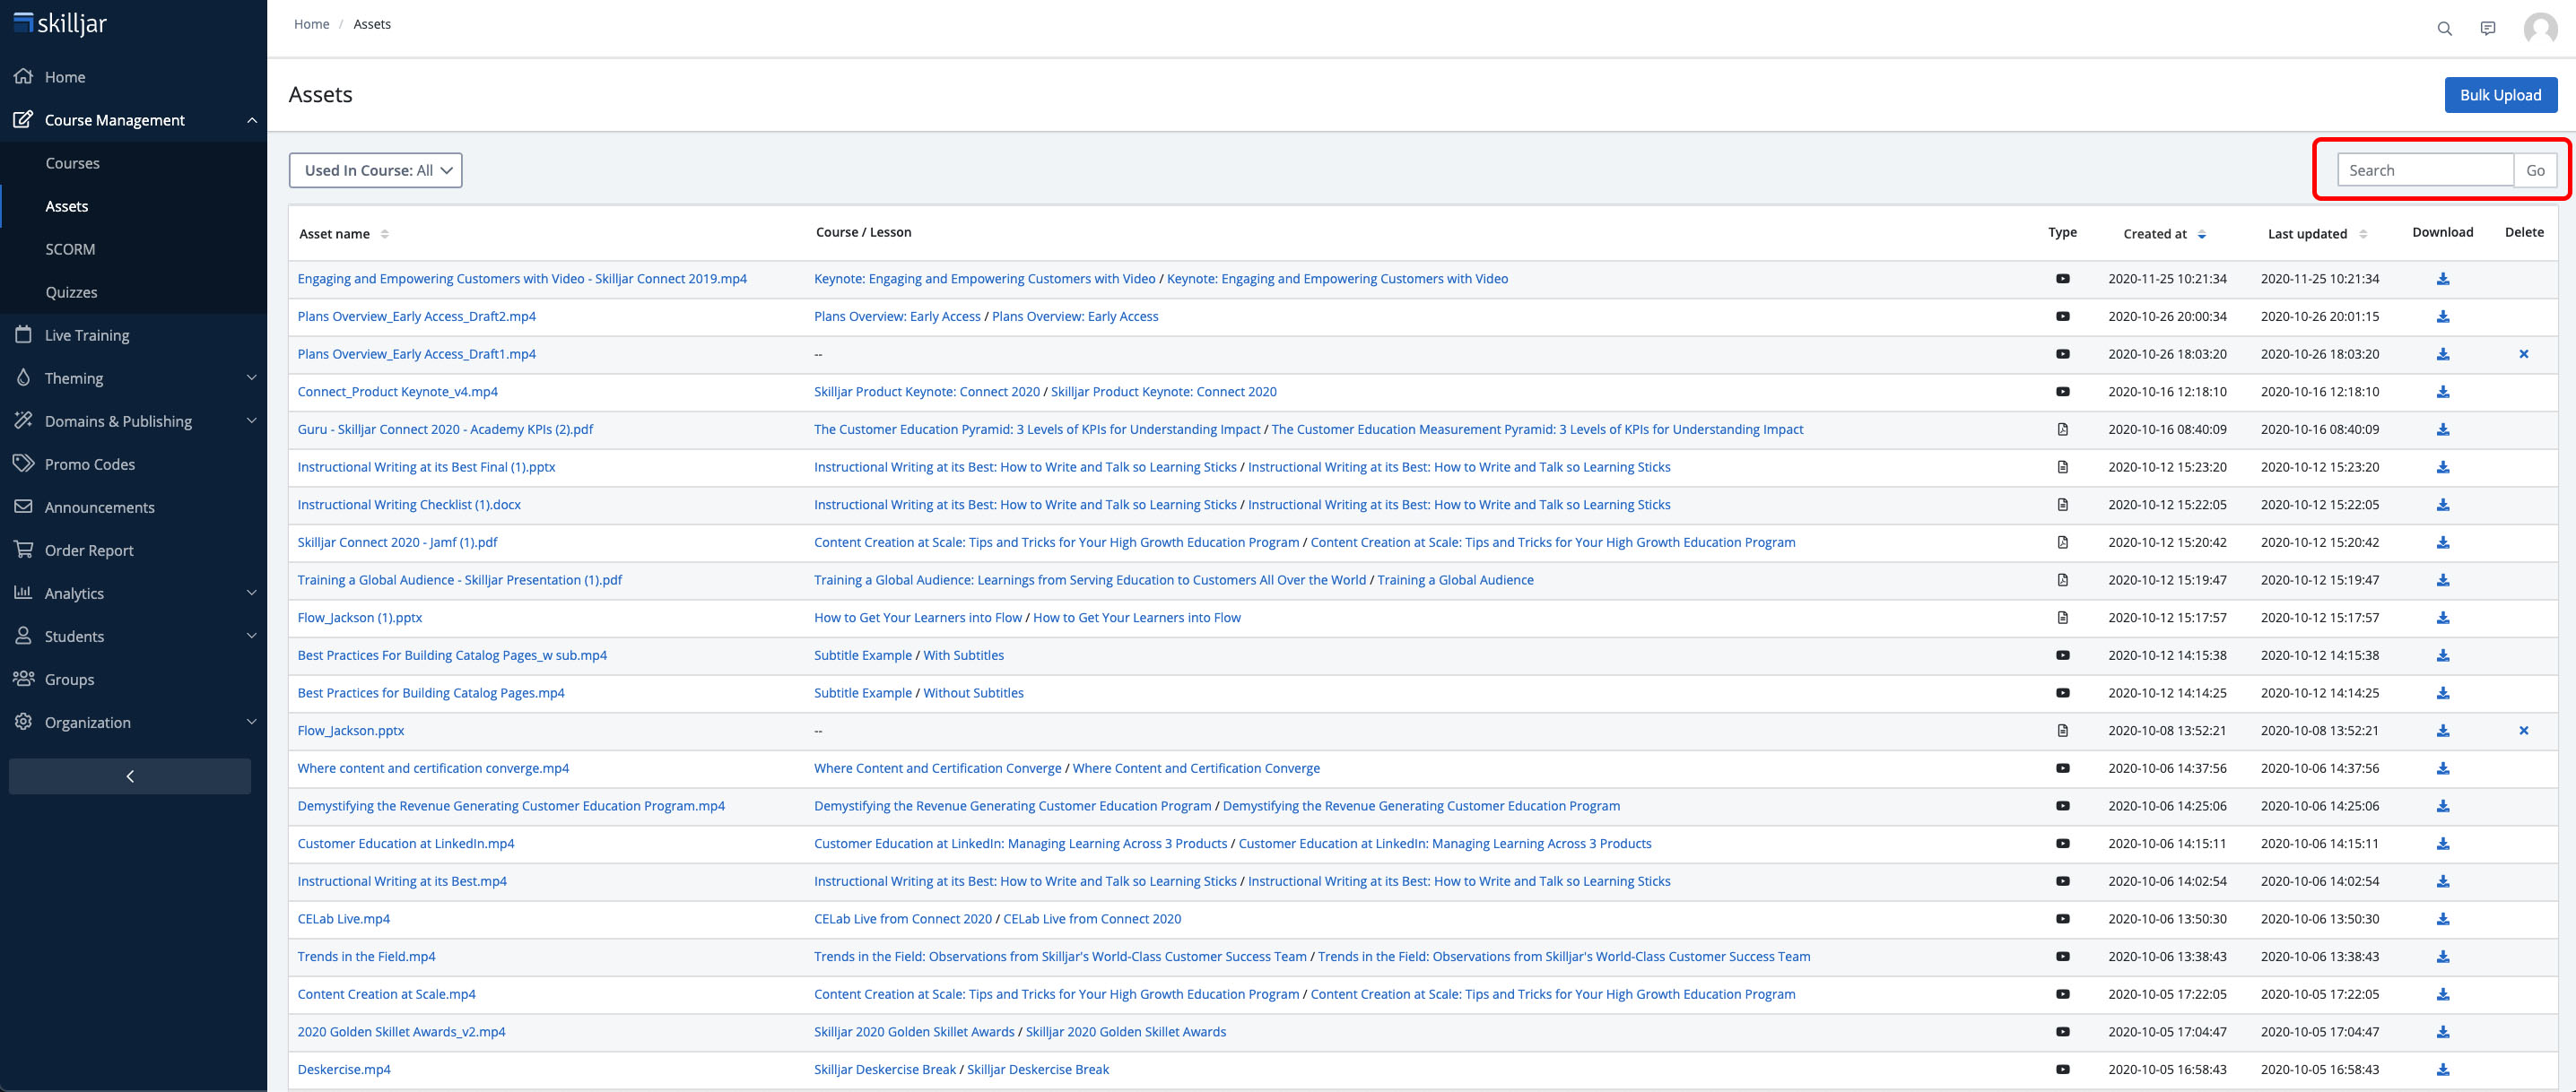The height and width of the screenshot is (1092, 2576).
Task: Open the chat messages icon
Action: pyautogui.click(x=2488, y=29)
